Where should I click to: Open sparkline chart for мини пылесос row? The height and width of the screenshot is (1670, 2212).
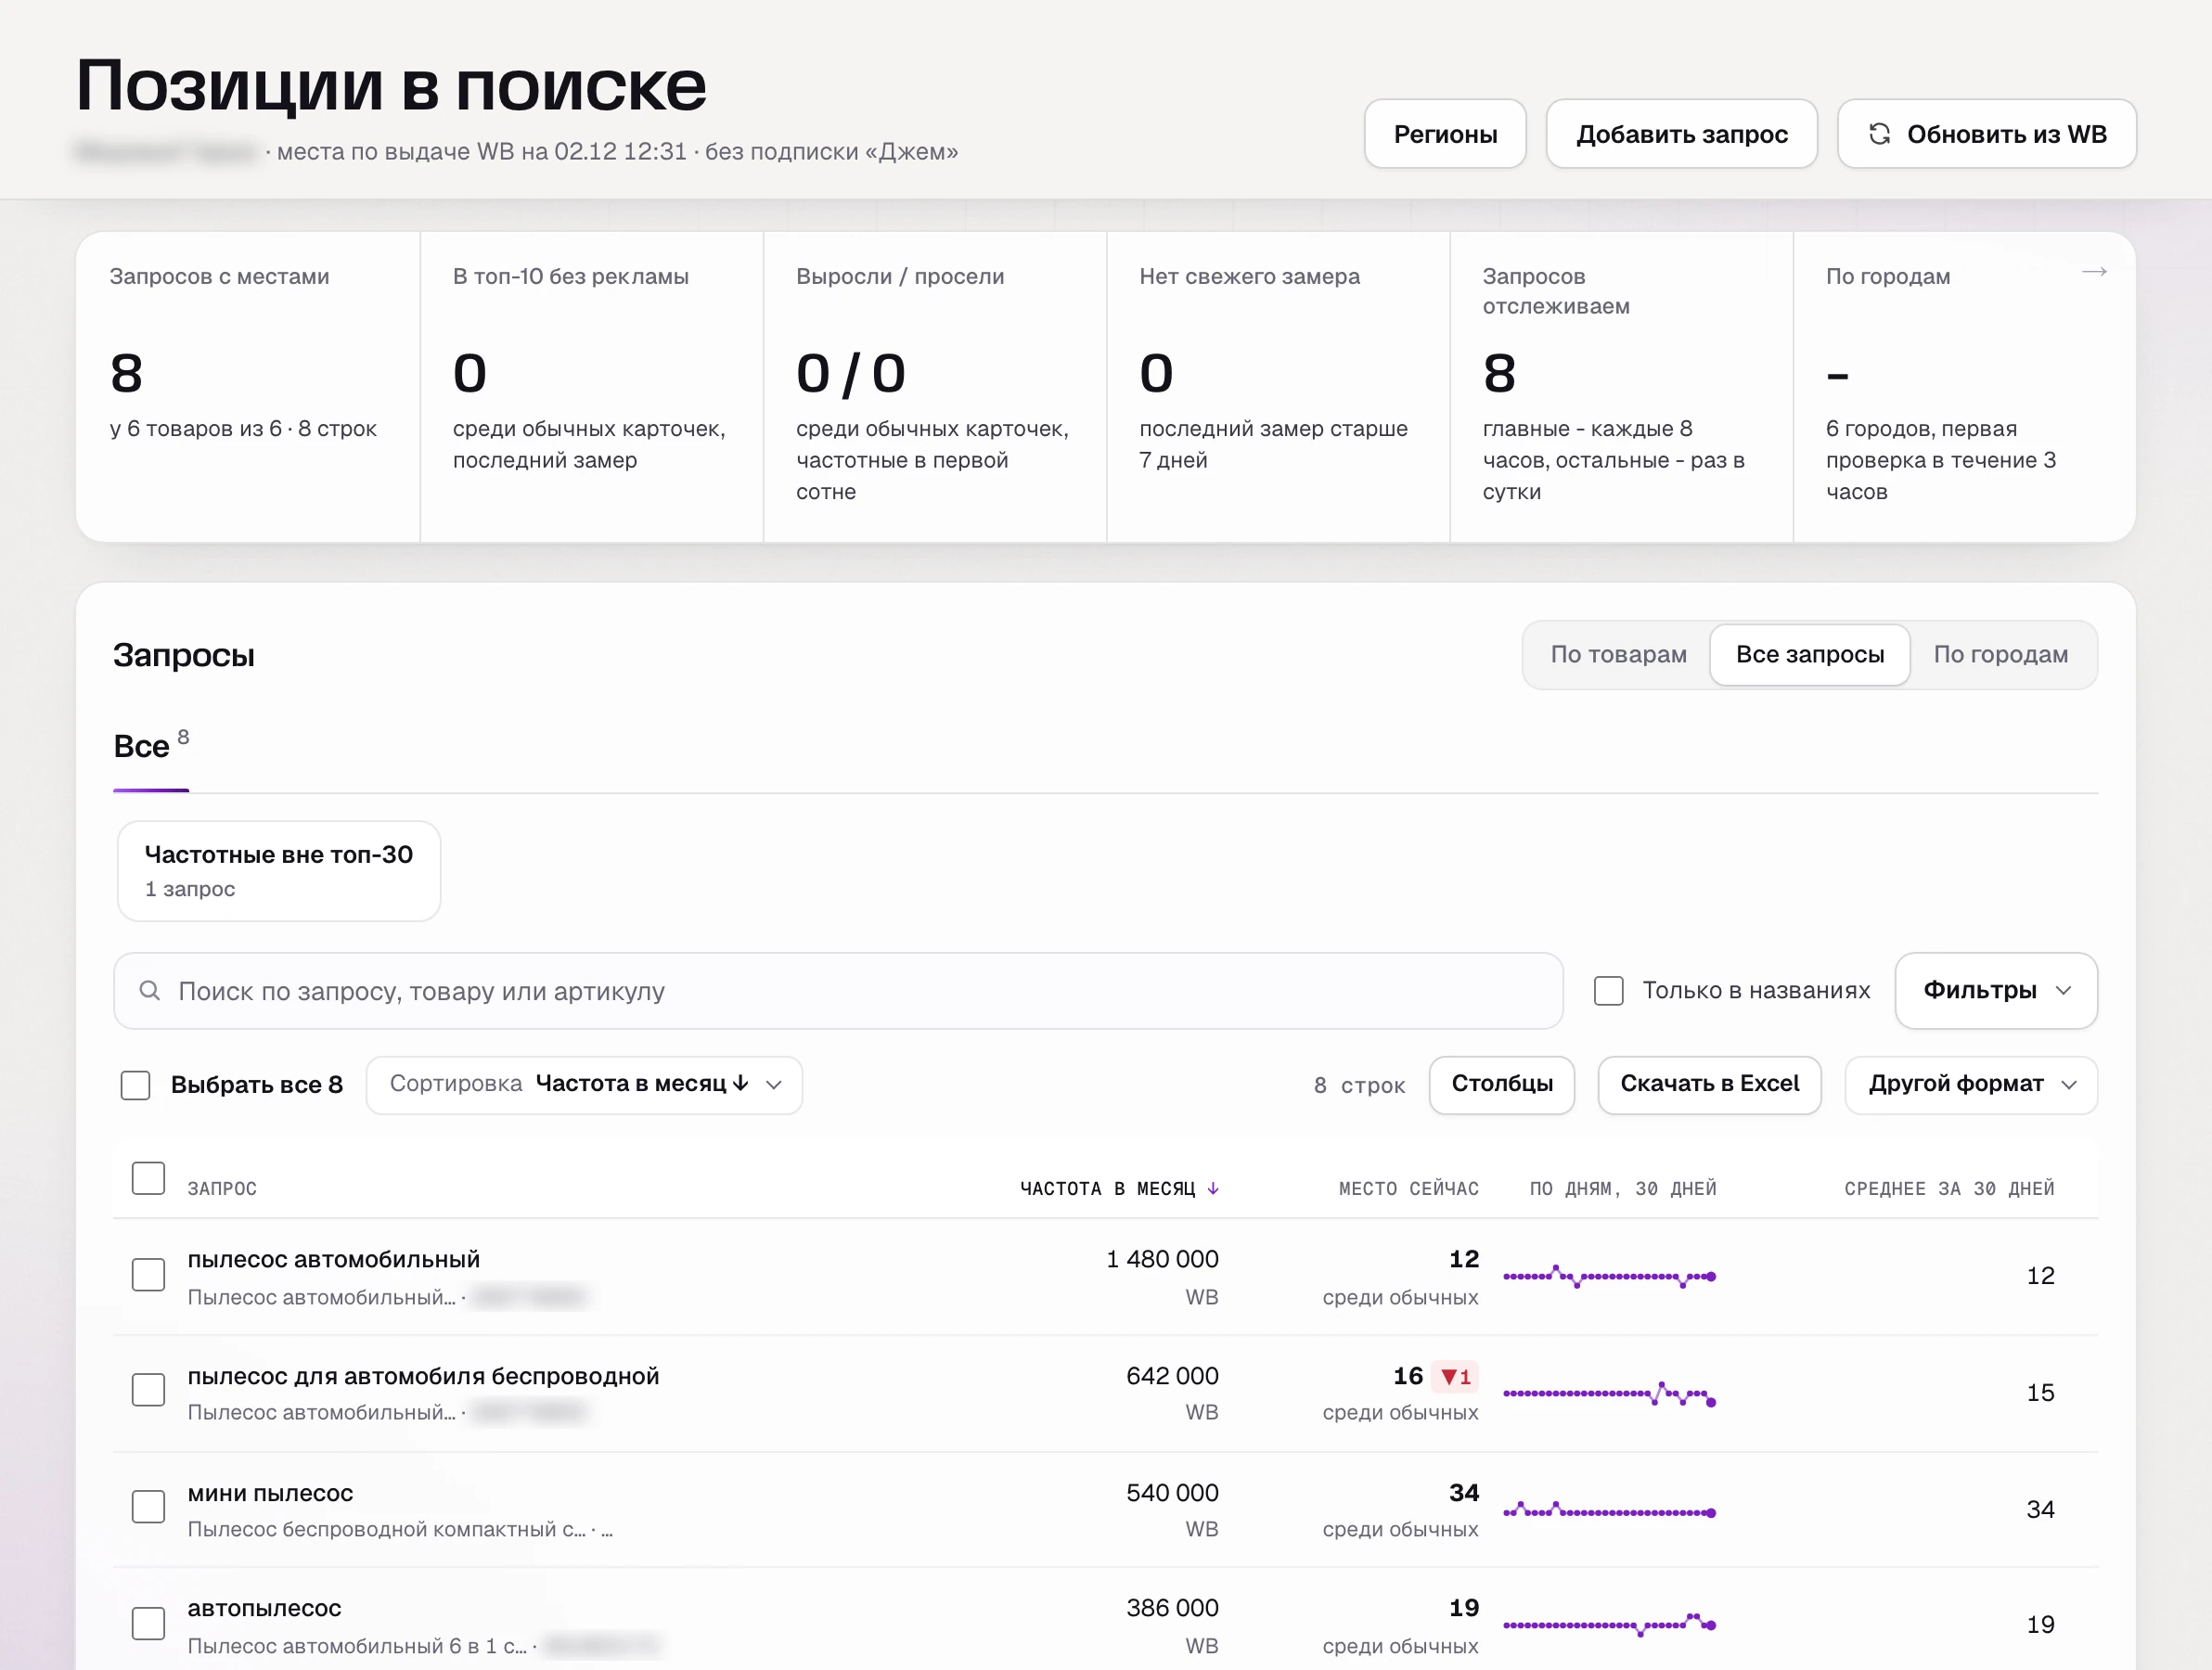pos(1610,1510)
